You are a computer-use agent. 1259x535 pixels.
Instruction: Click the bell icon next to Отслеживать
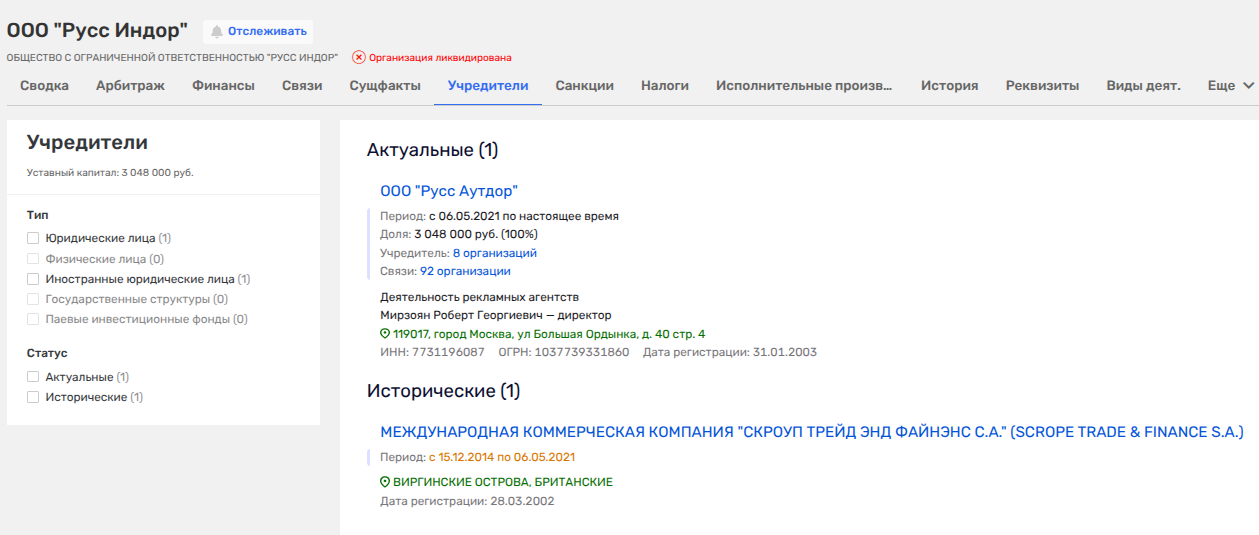[216, 31]
